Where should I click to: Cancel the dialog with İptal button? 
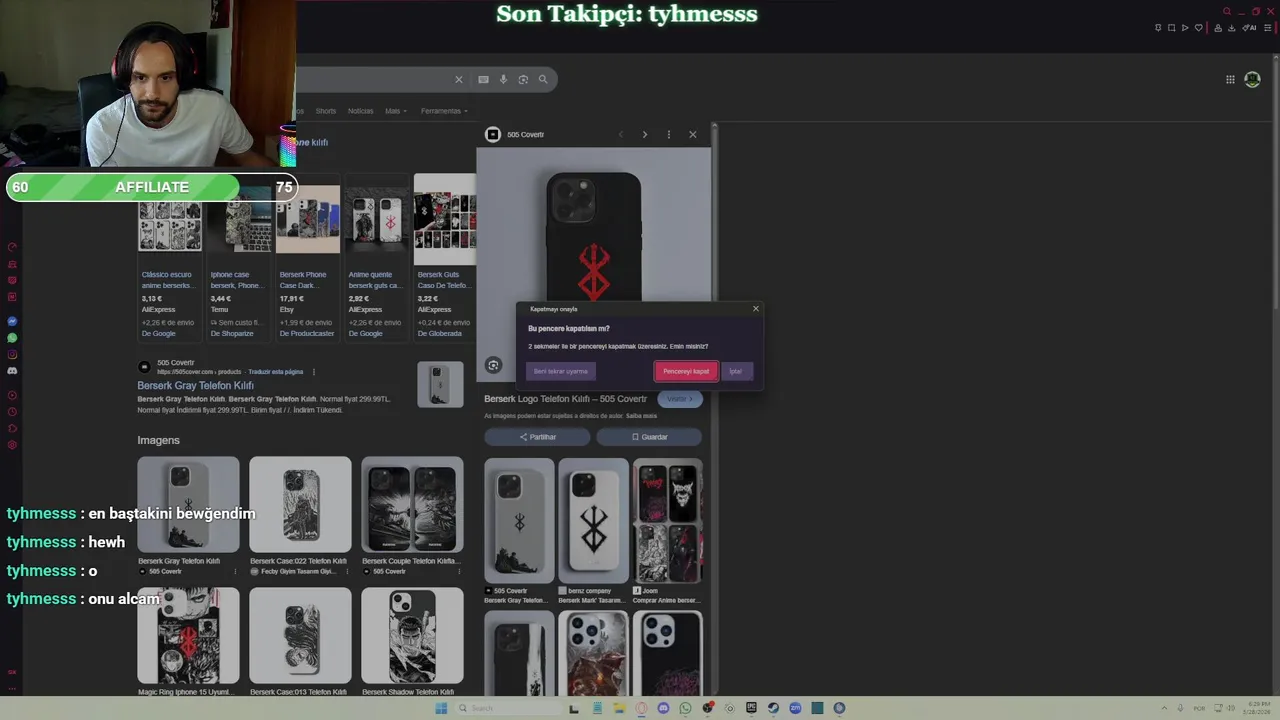click(736, 371)
